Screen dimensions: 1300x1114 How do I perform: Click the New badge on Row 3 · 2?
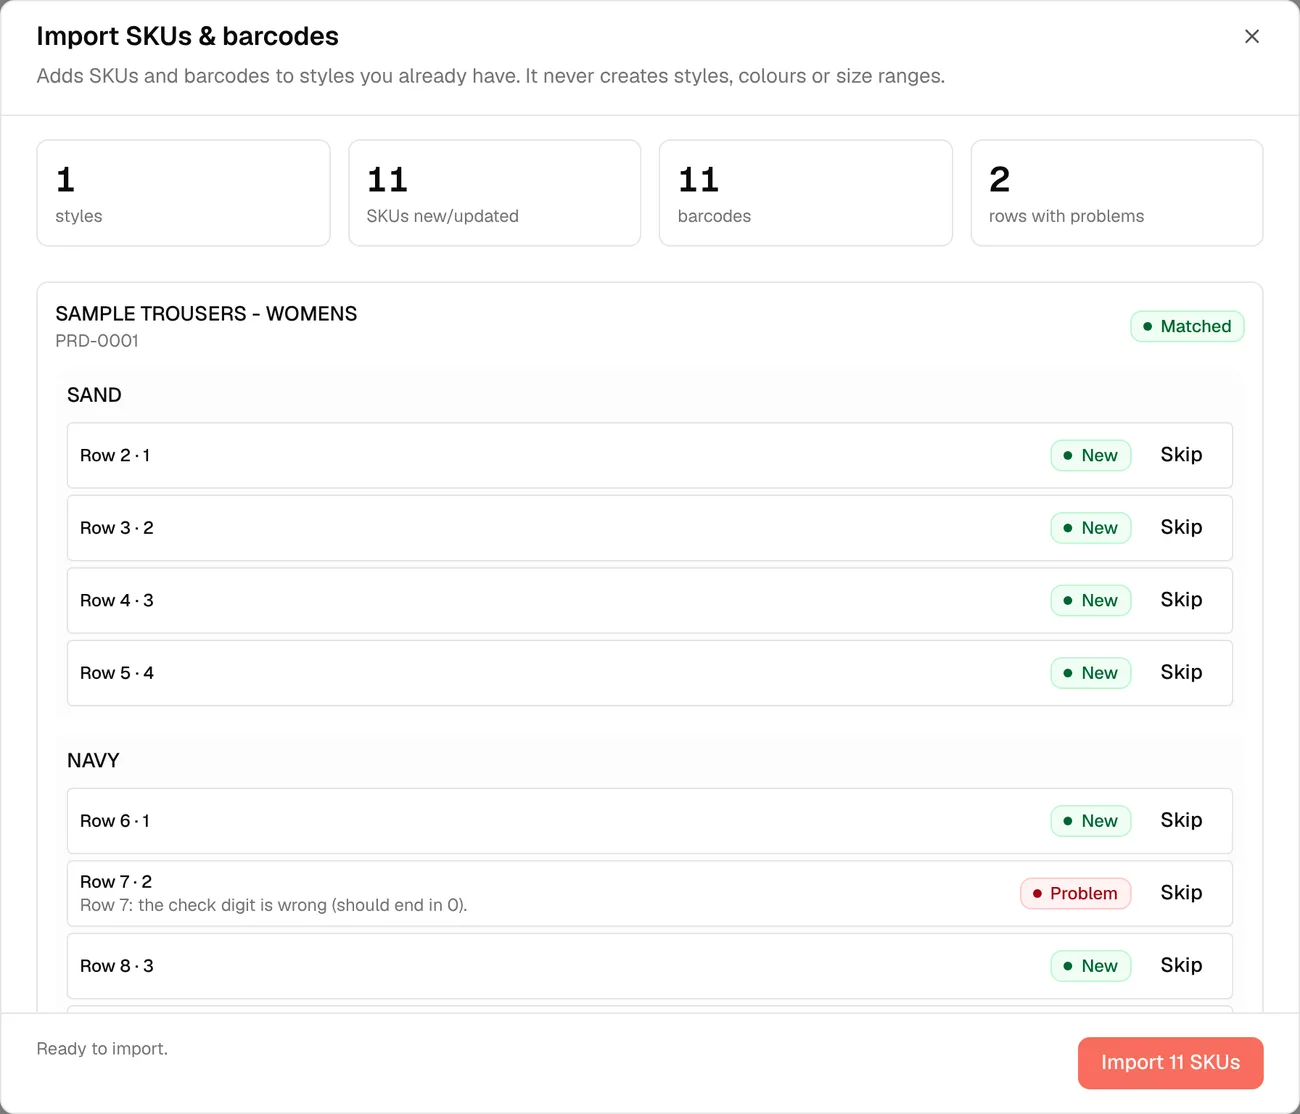1090,528
